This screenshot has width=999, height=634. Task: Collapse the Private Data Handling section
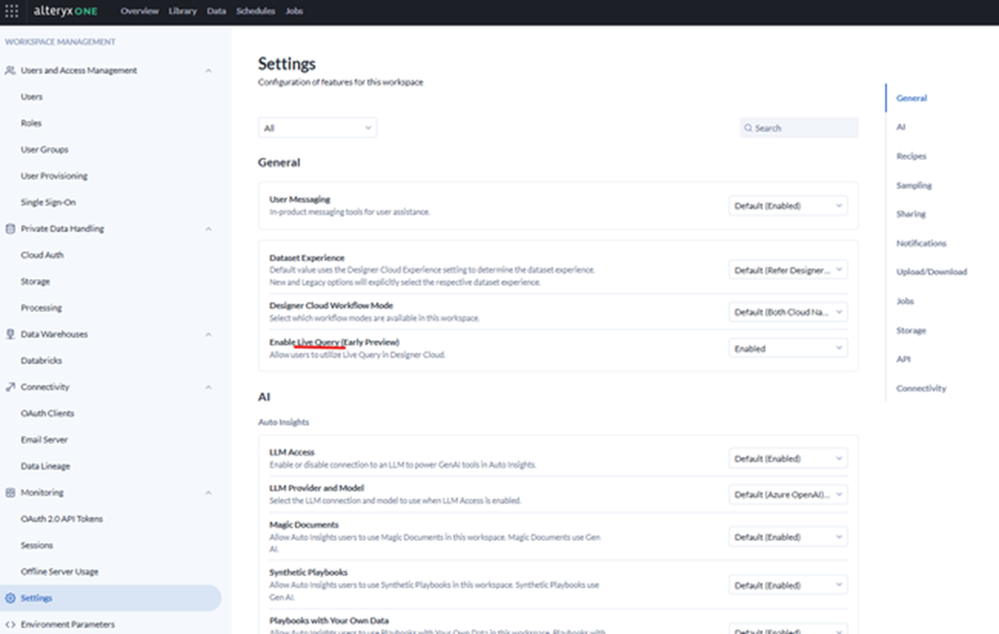[208, 229]
